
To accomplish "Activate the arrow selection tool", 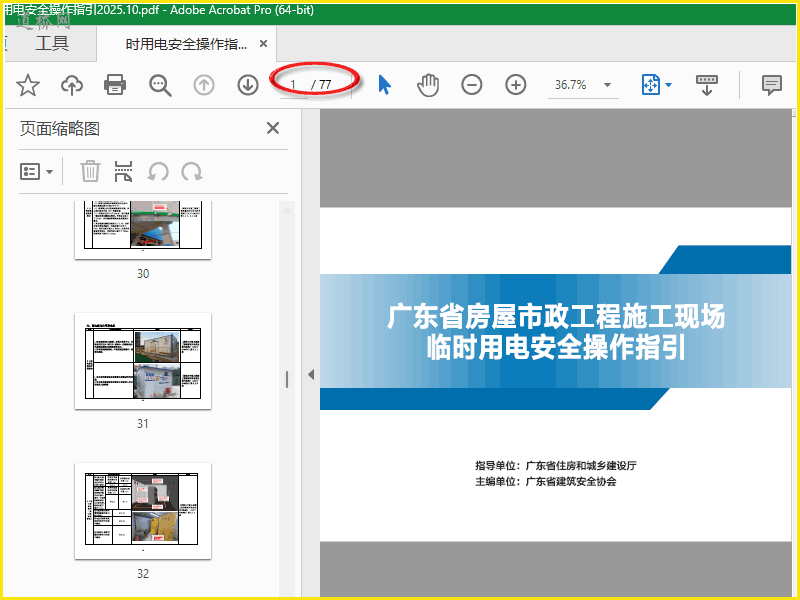I will tap(384, 85).
